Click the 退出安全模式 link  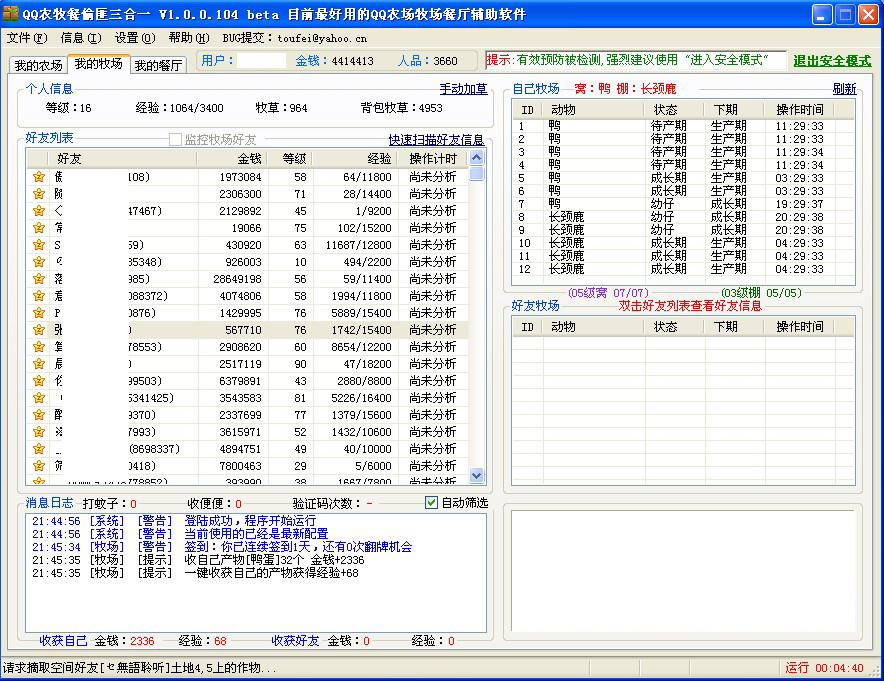click(832, 61)
